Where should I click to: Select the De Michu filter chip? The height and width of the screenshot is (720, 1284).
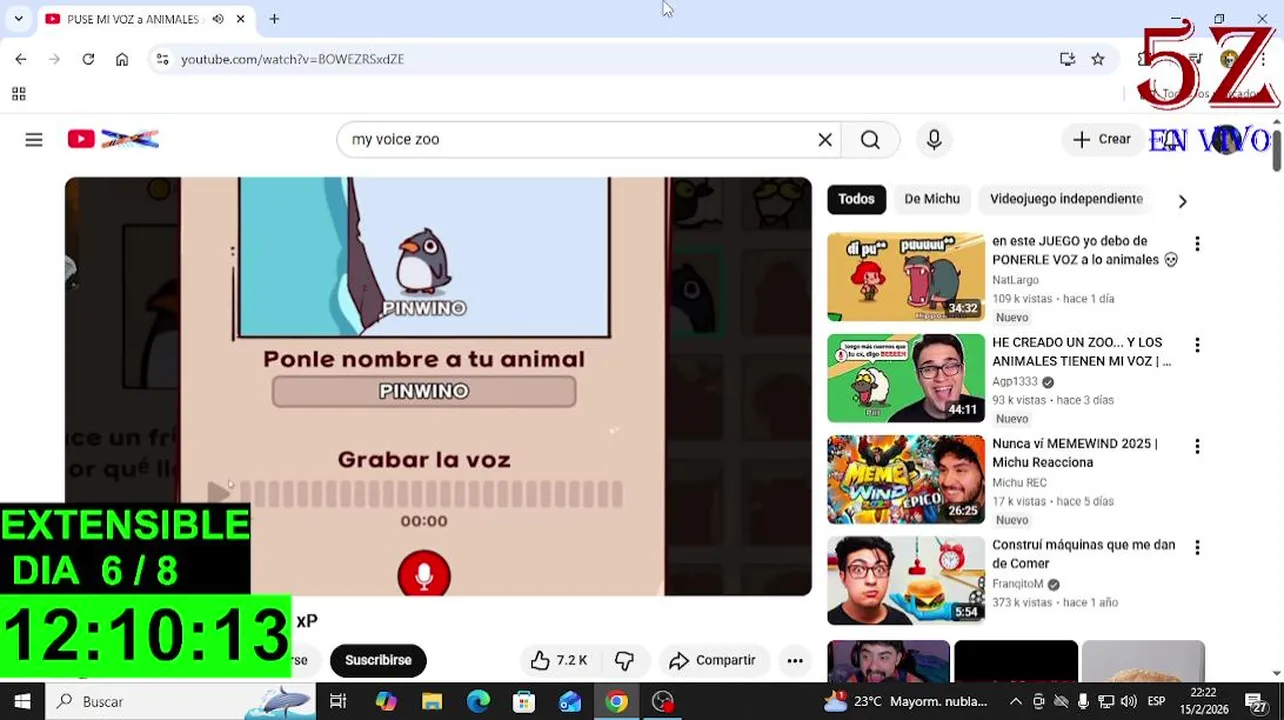(x=932, y=199)
